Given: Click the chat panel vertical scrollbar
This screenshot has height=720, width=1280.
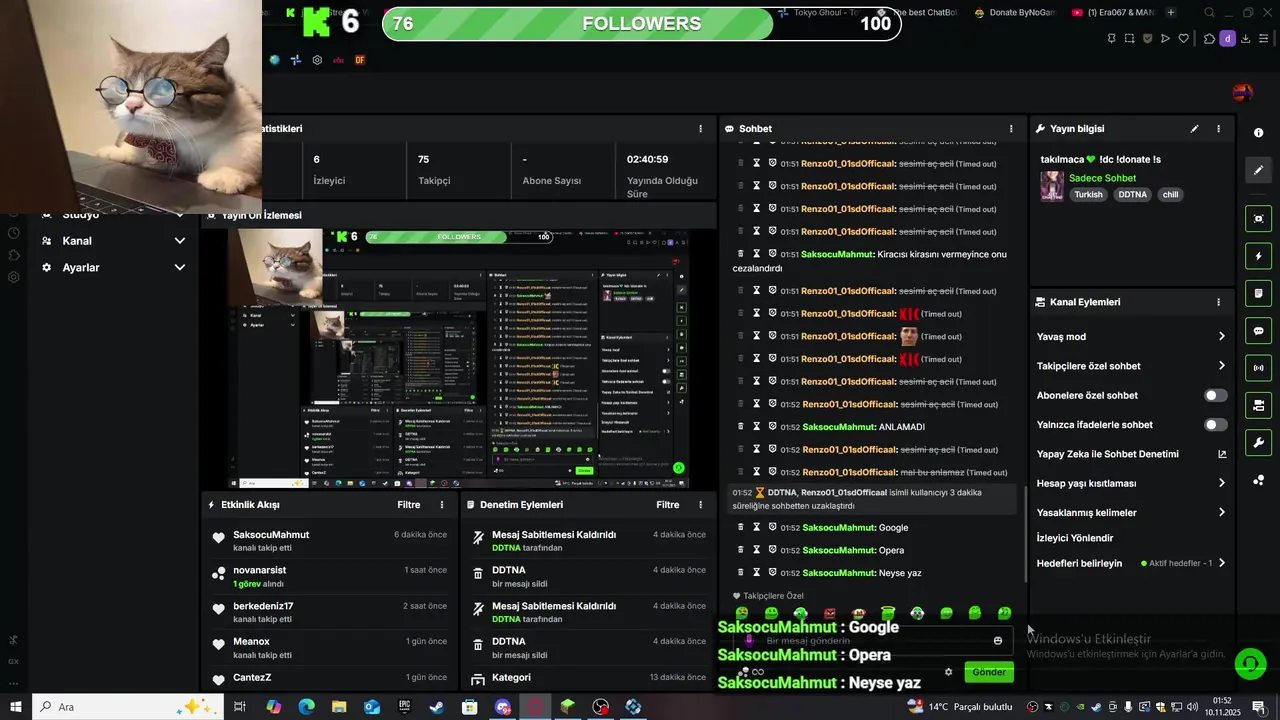Looking at the screenshot, I should click(1025, 534).
